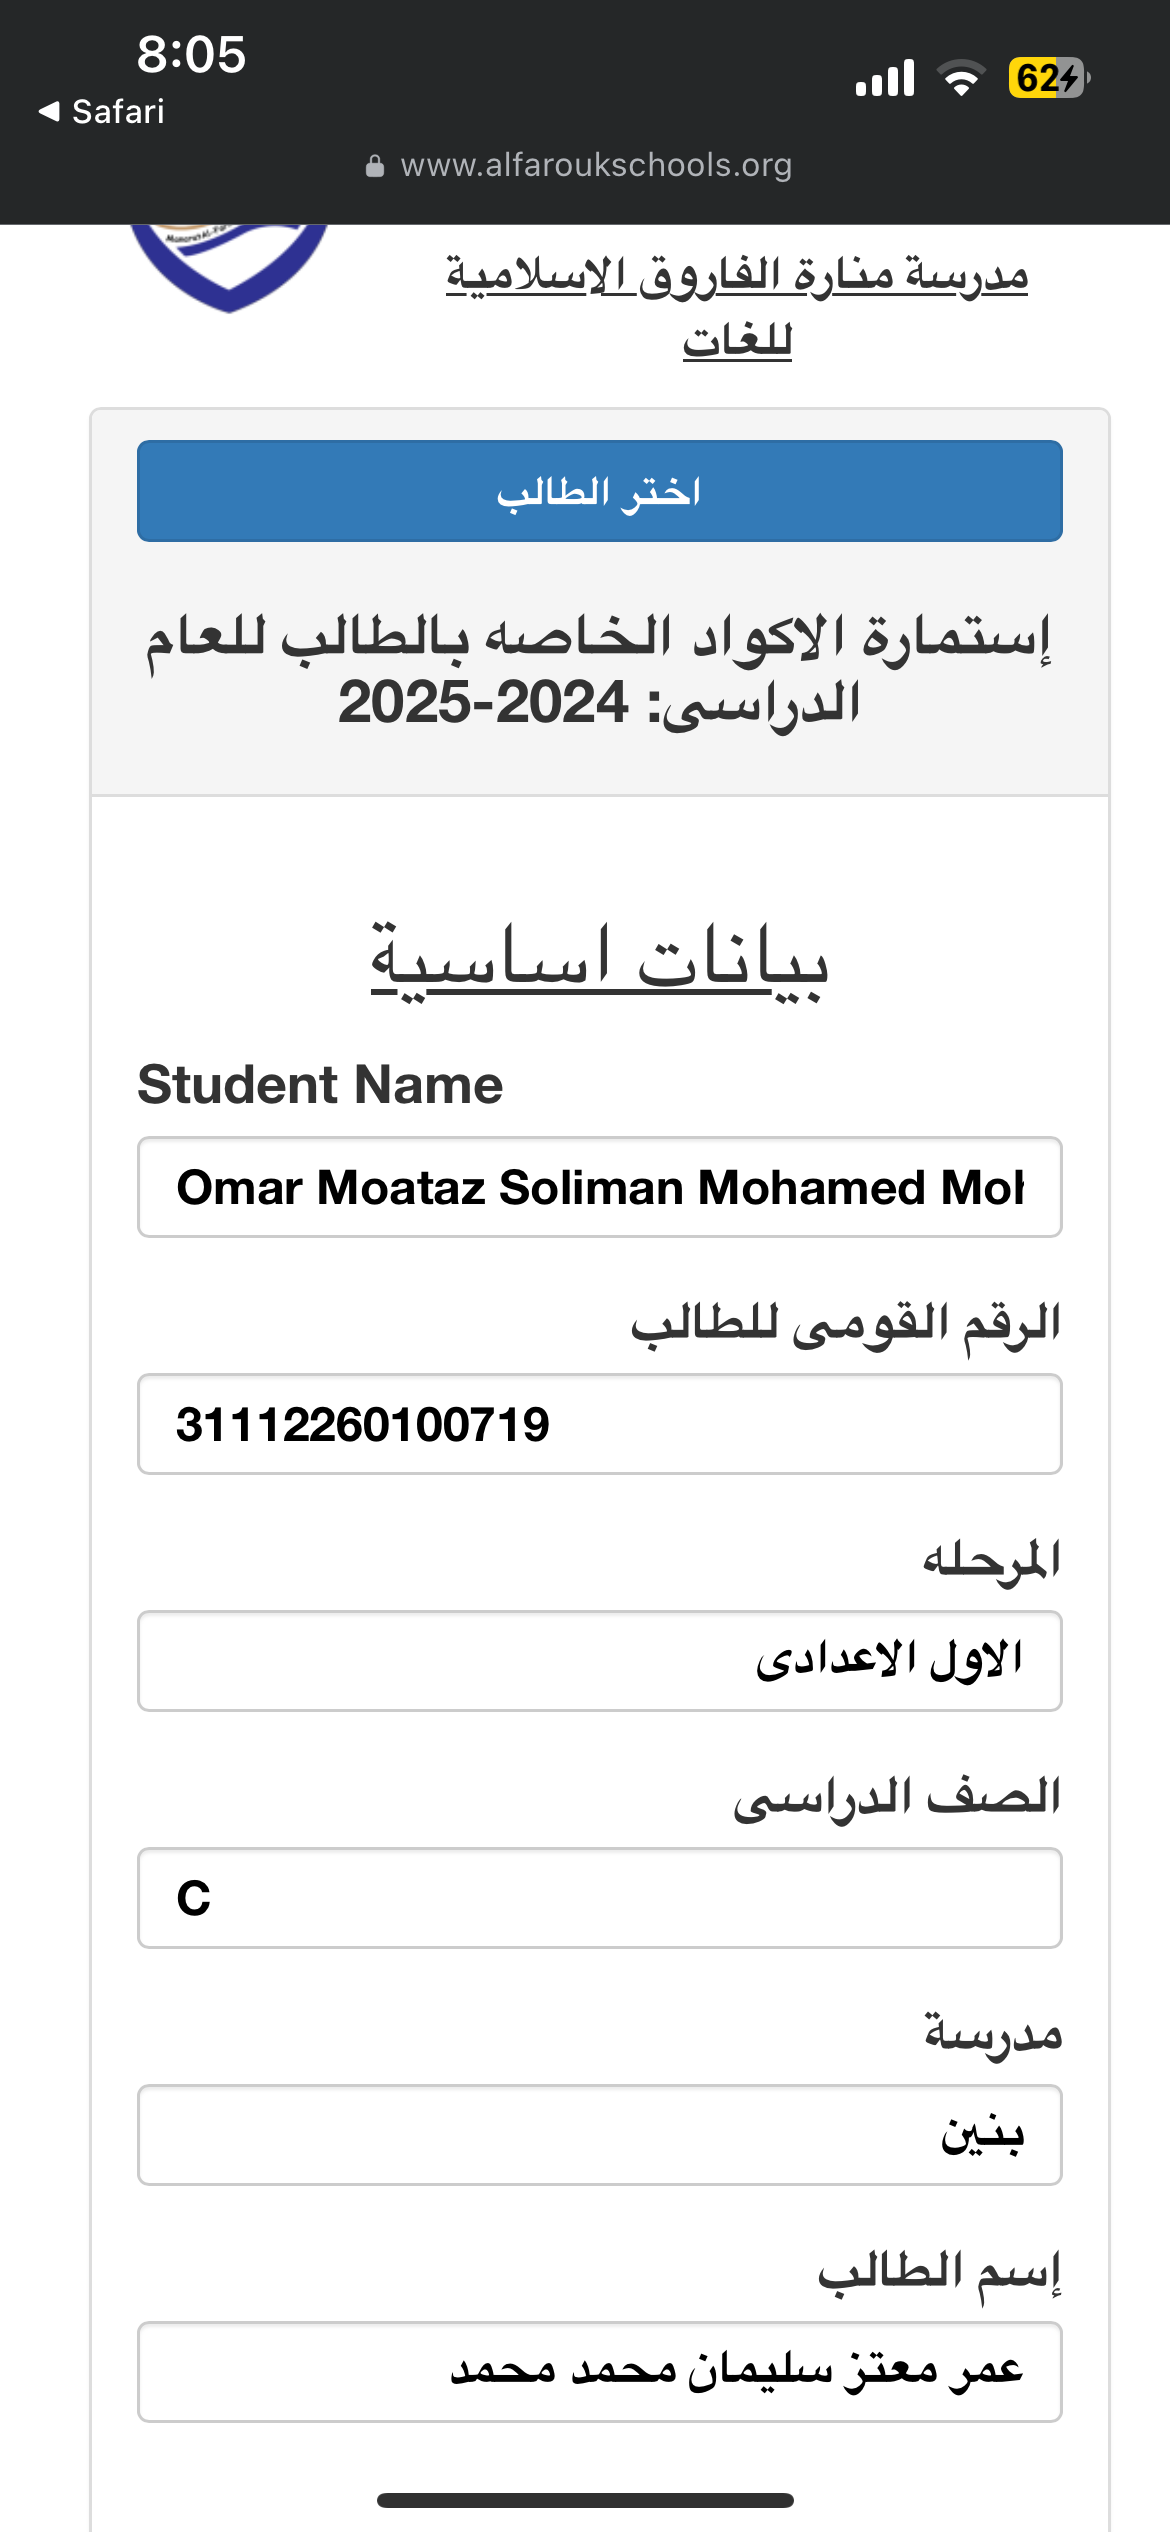Click the بيانات اساسية underlined heading
Image resolution: width=1170 pixels, height=2532 pixels.
tap(599, 960)
